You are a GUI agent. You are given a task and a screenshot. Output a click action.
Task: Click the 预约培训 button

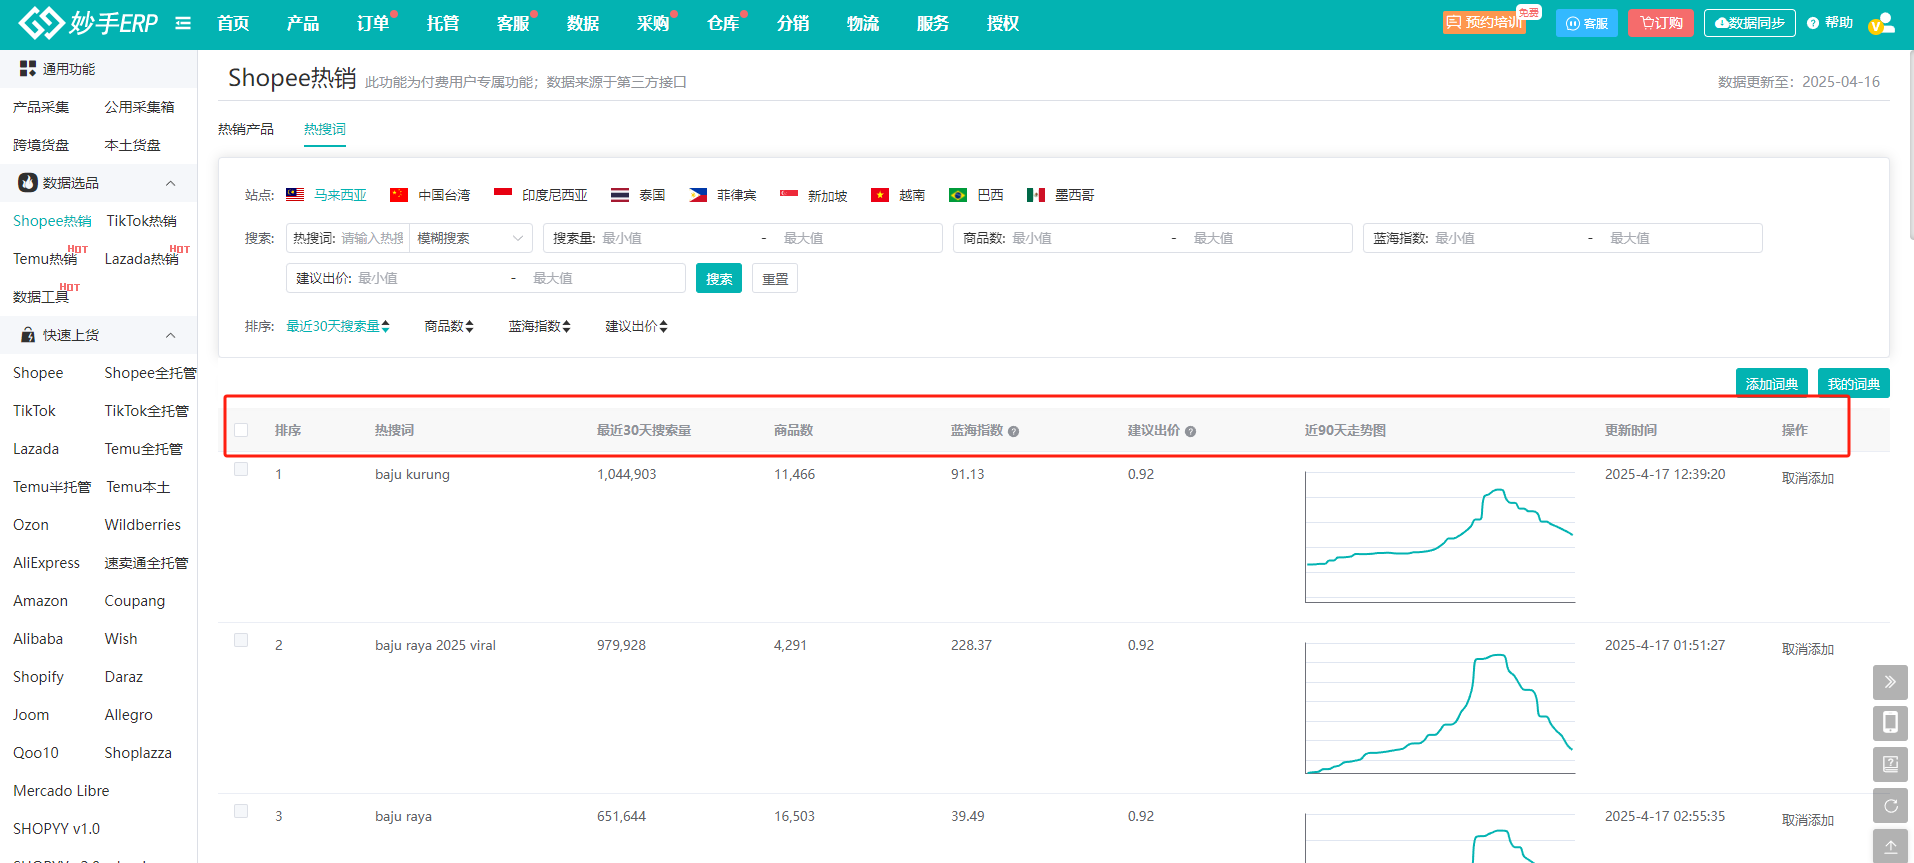(1484, 23)
